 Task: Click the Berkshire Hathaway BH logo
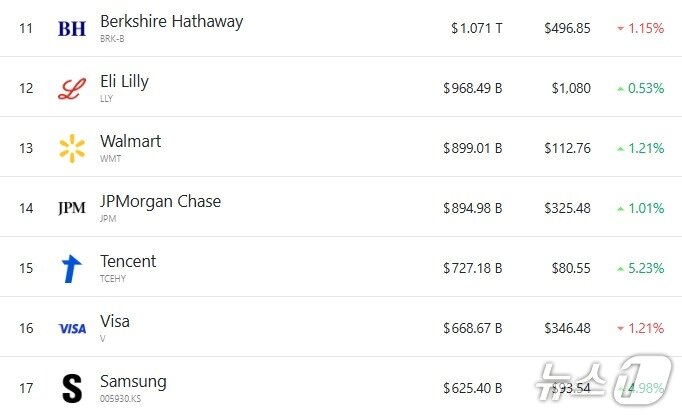[72, 28]
